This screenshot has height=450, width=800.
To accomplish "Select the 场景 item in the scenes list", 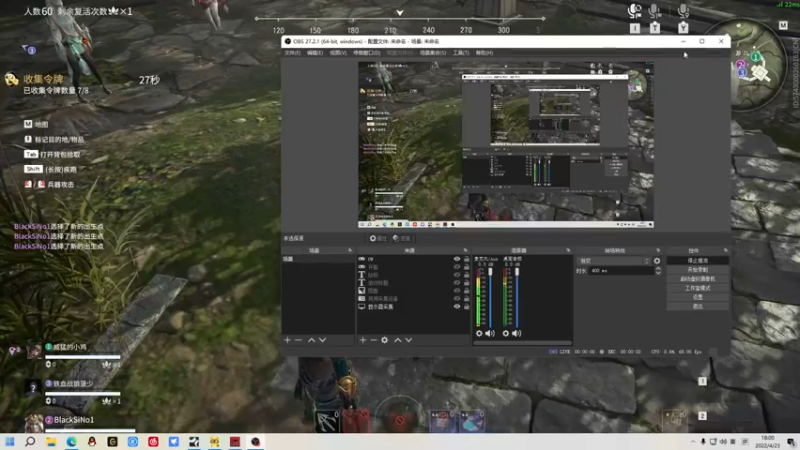I will [317, 259].
